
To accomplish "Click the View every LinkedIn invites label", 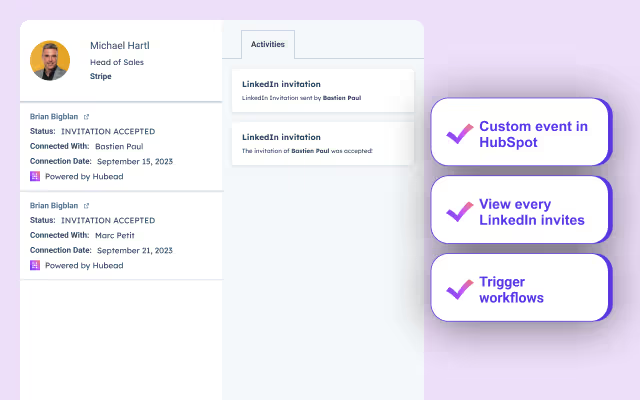I will coord(531,211).
